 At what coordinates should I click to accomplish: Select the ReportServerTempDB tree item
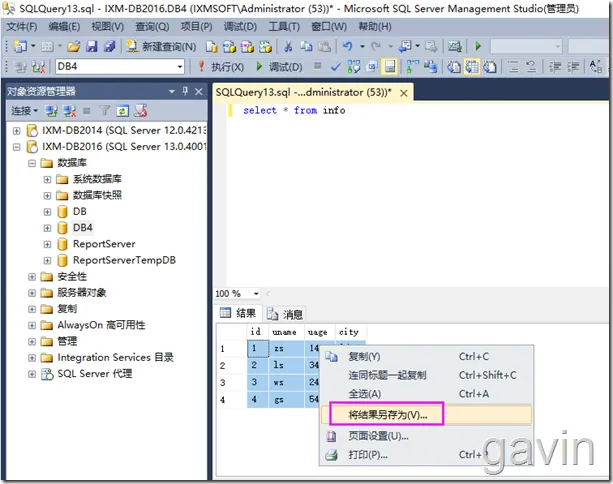click(x=124, y=260)
